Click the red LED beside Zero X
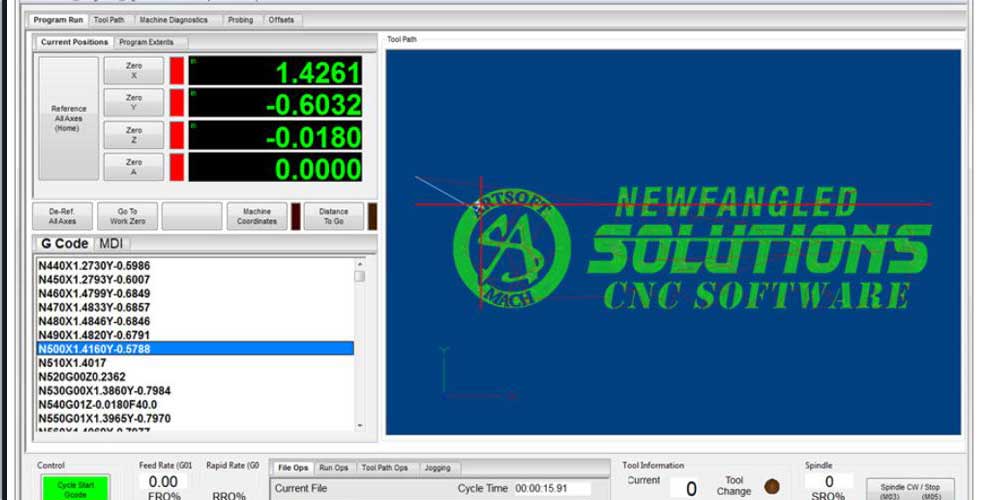The width and height of the screenshot is (1000, 500). click(x=177, y=70)
